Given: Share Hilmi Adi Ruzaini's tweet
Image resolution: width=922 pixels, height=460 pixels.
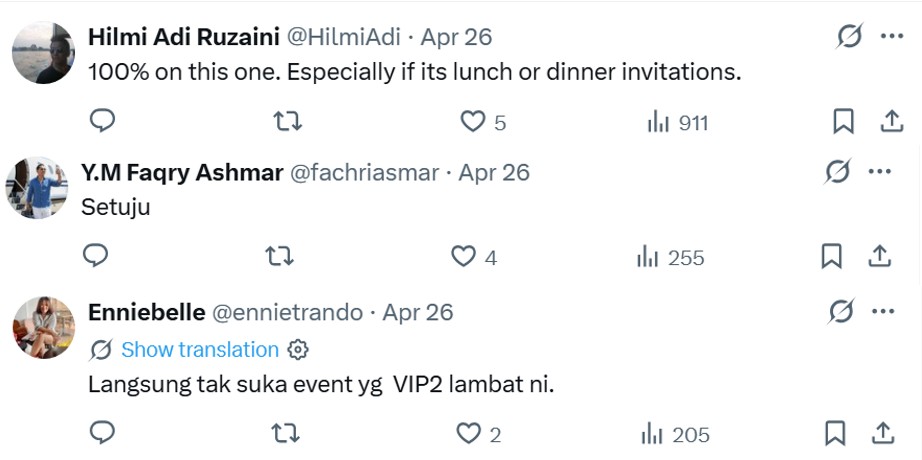Looking at the screenshot, I should pyautogui.click(x=891, y=122).
